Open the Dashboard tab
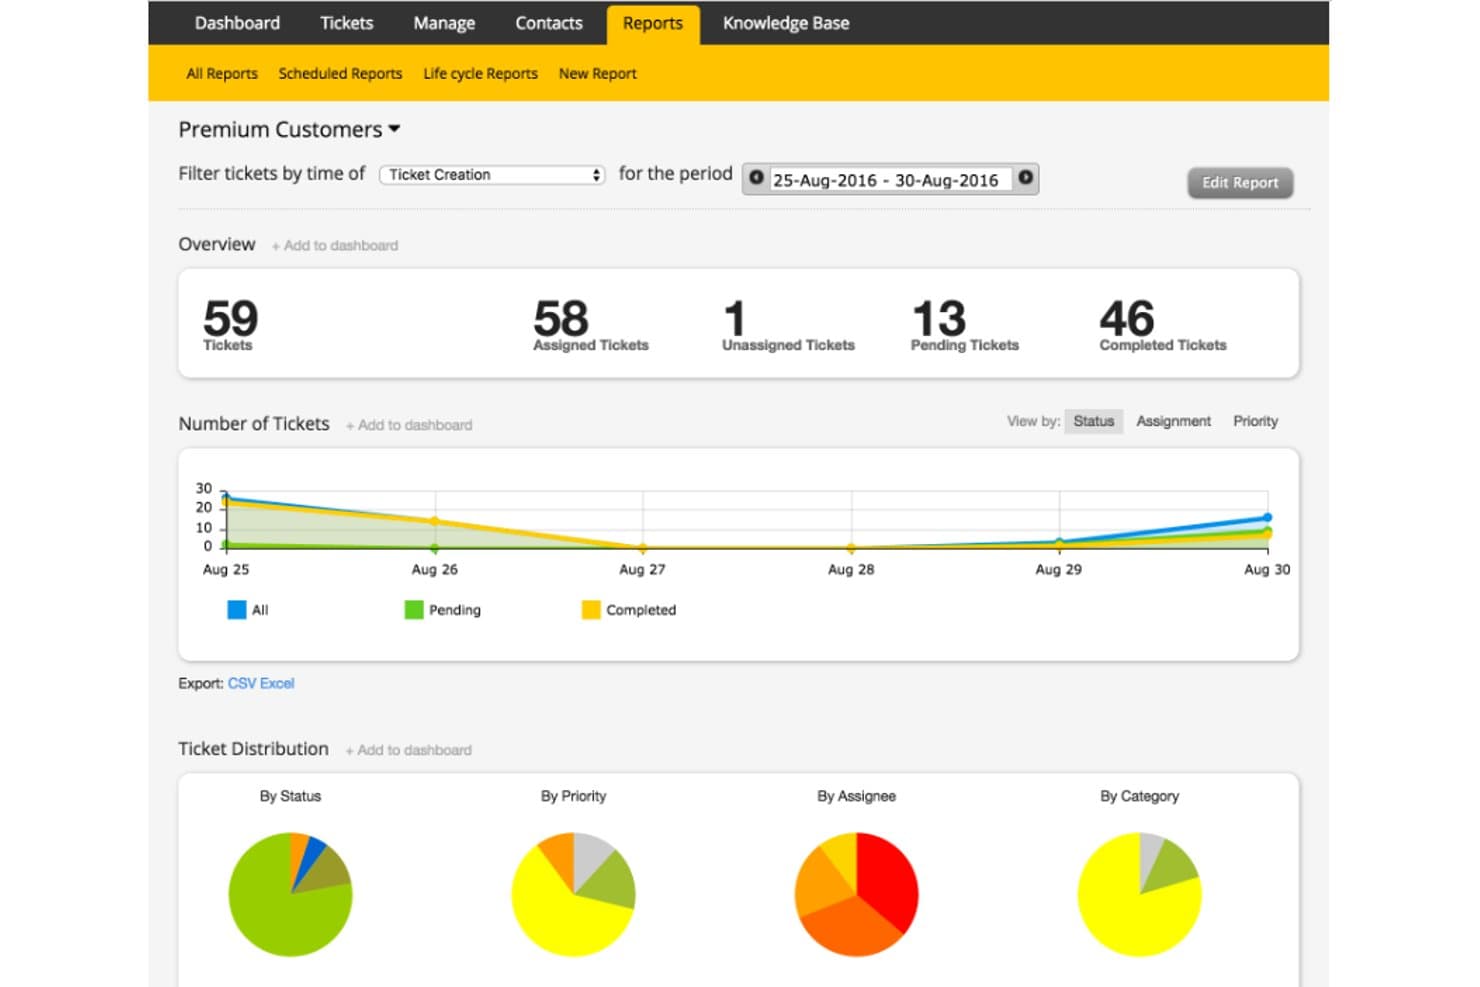The width and height of the screenshot is (1480, 987). [237, 23]
